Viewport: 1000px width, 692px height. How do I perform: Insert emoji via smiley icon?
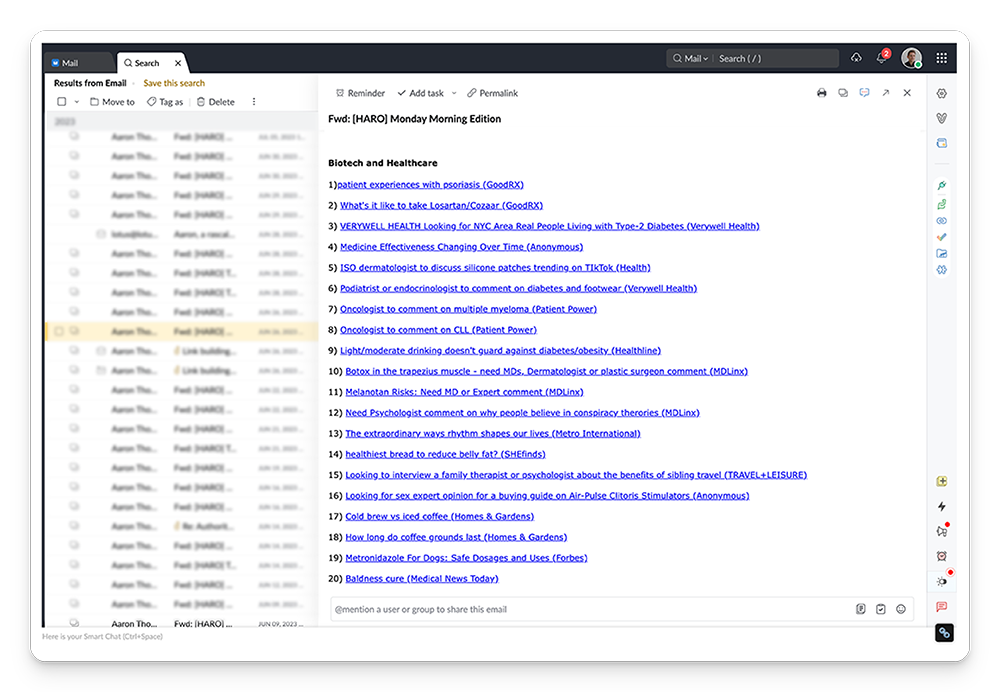tap(901, 609)
